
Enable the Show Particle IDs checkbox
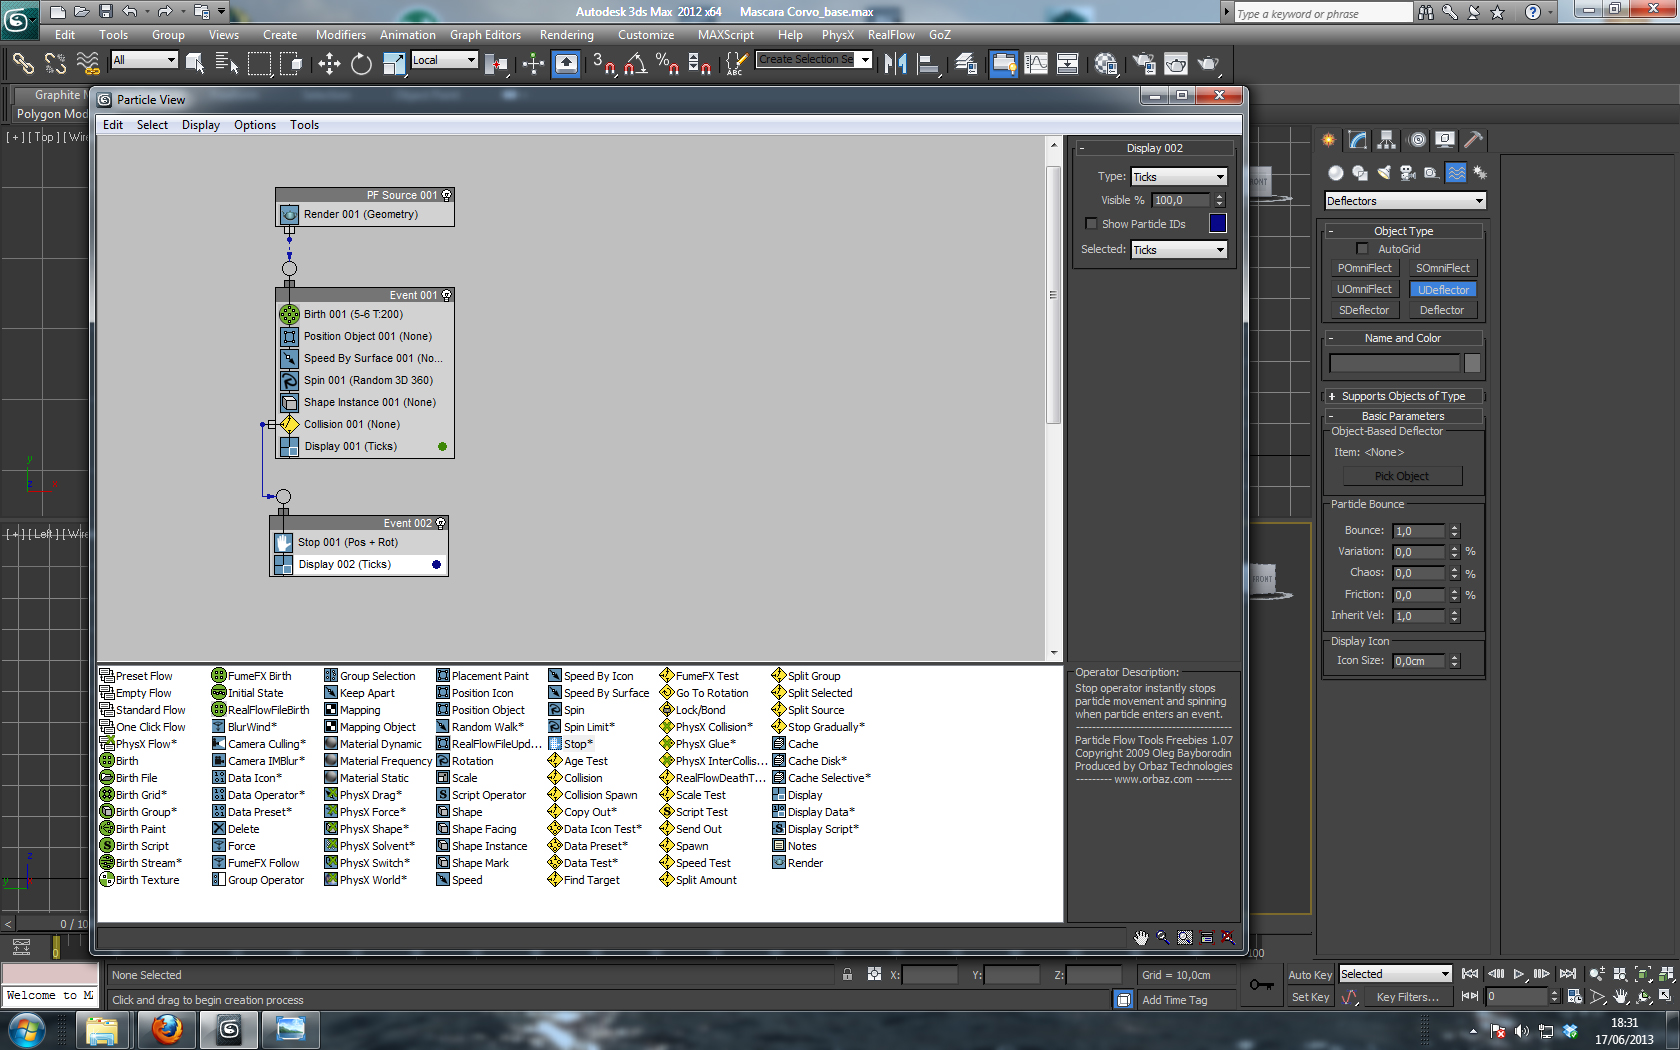(1091, 224)
